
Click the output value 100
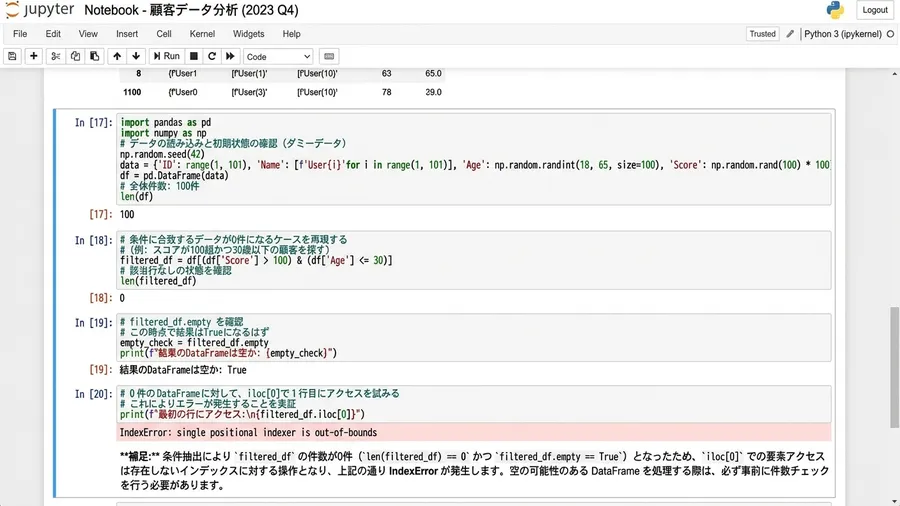coord(127,215)
